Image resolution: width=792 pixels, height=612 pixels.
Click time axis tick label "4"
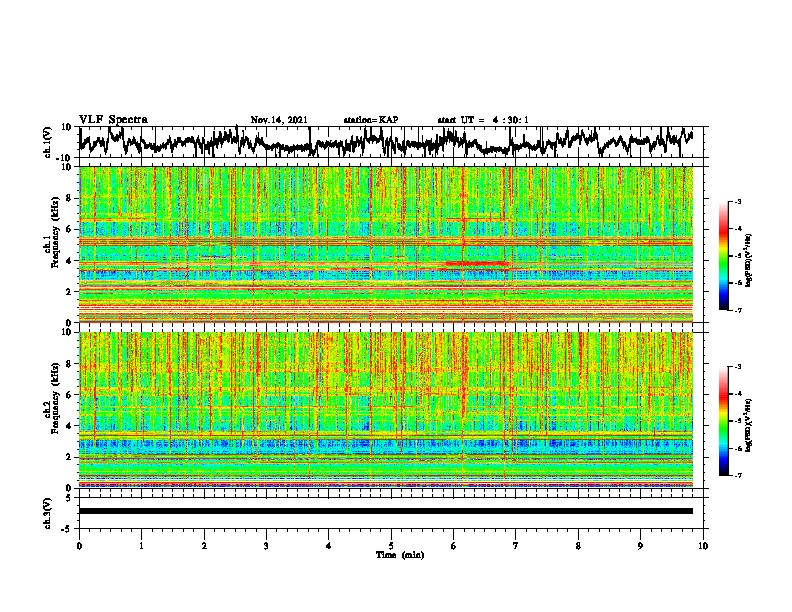point(329,546)
